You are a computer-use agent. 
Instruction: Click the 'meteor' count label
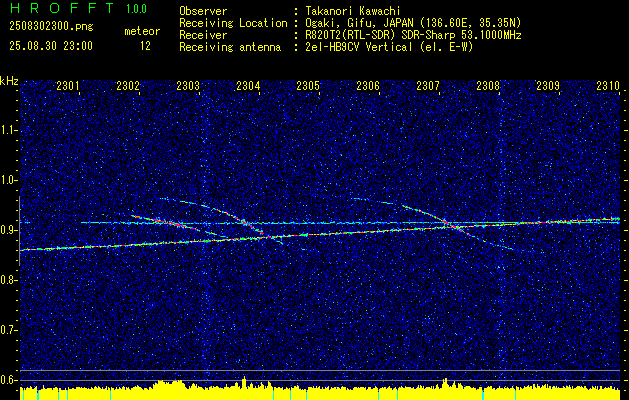142,31
